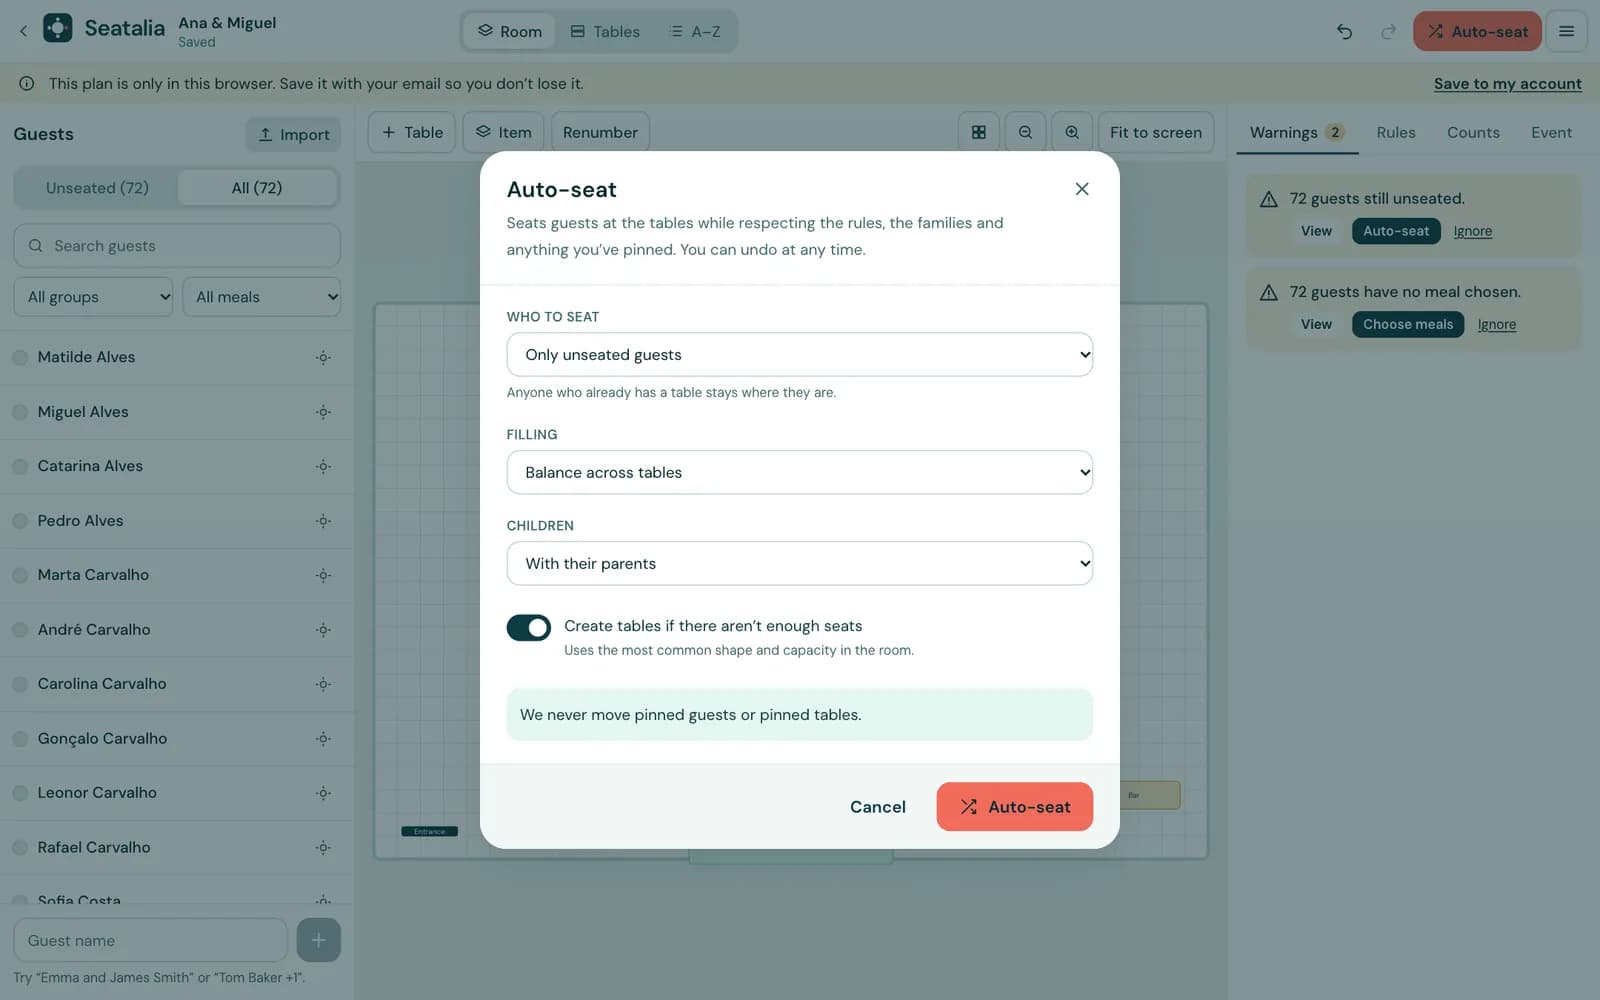Locate Pedro Alves using the target icon

[323, 521]
